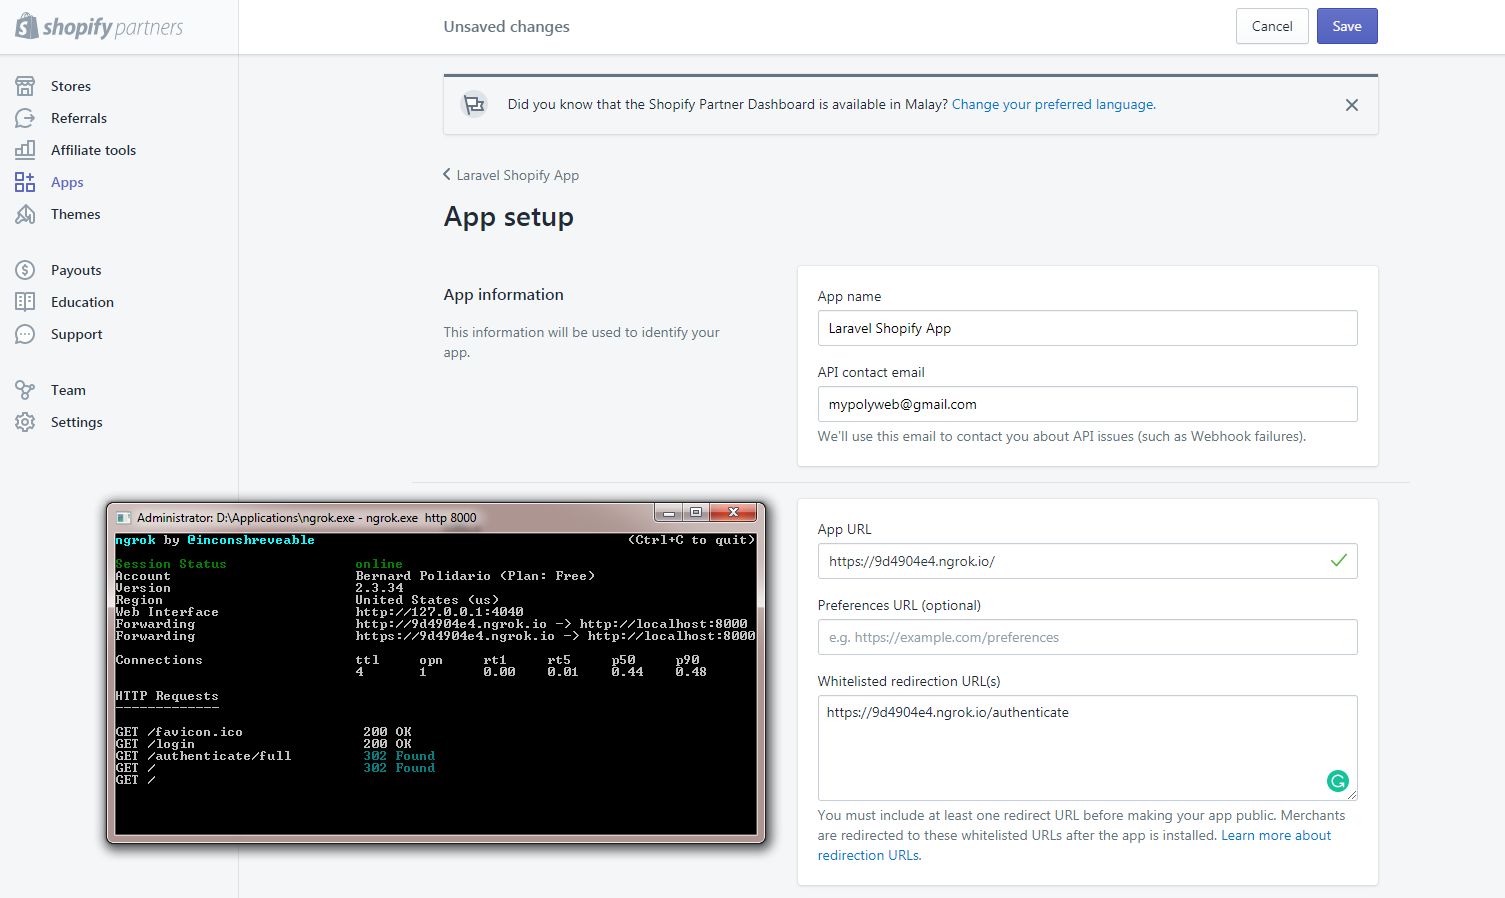
Task: Maximize the ngrok console window
Action: point(696,512)
